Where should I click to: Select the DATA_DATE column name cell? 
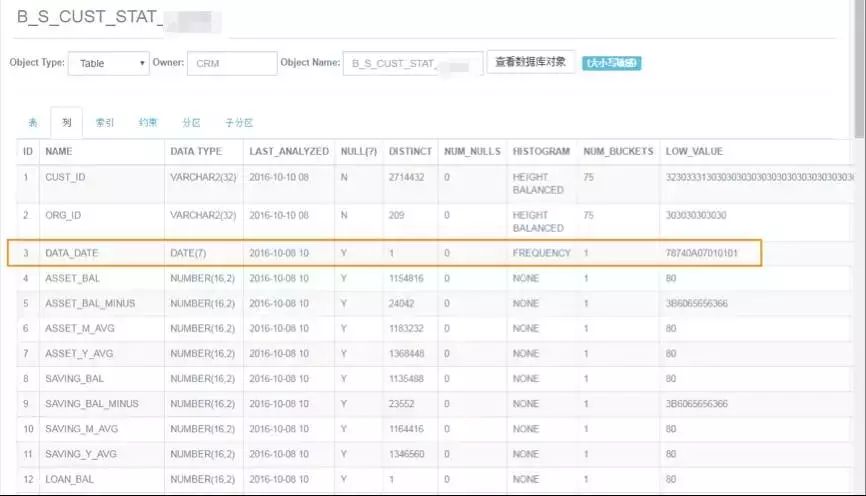pos(71,253)
